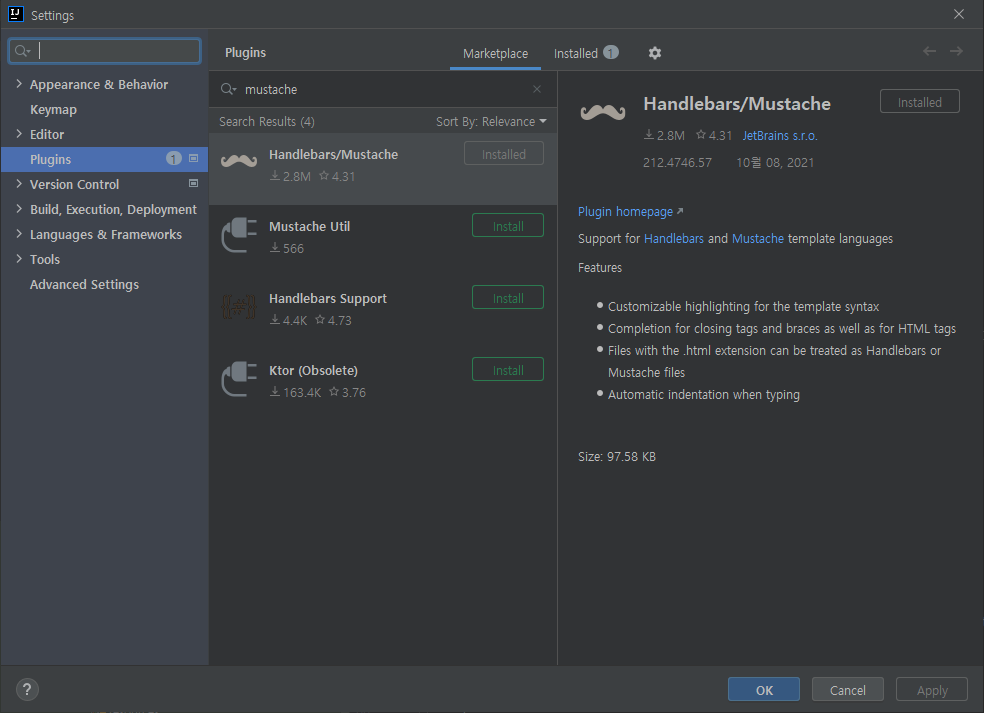Viewport: 984px width, 713px height.
Task: Switch to the Marketplace tab
Action: (x=495, y=54)
